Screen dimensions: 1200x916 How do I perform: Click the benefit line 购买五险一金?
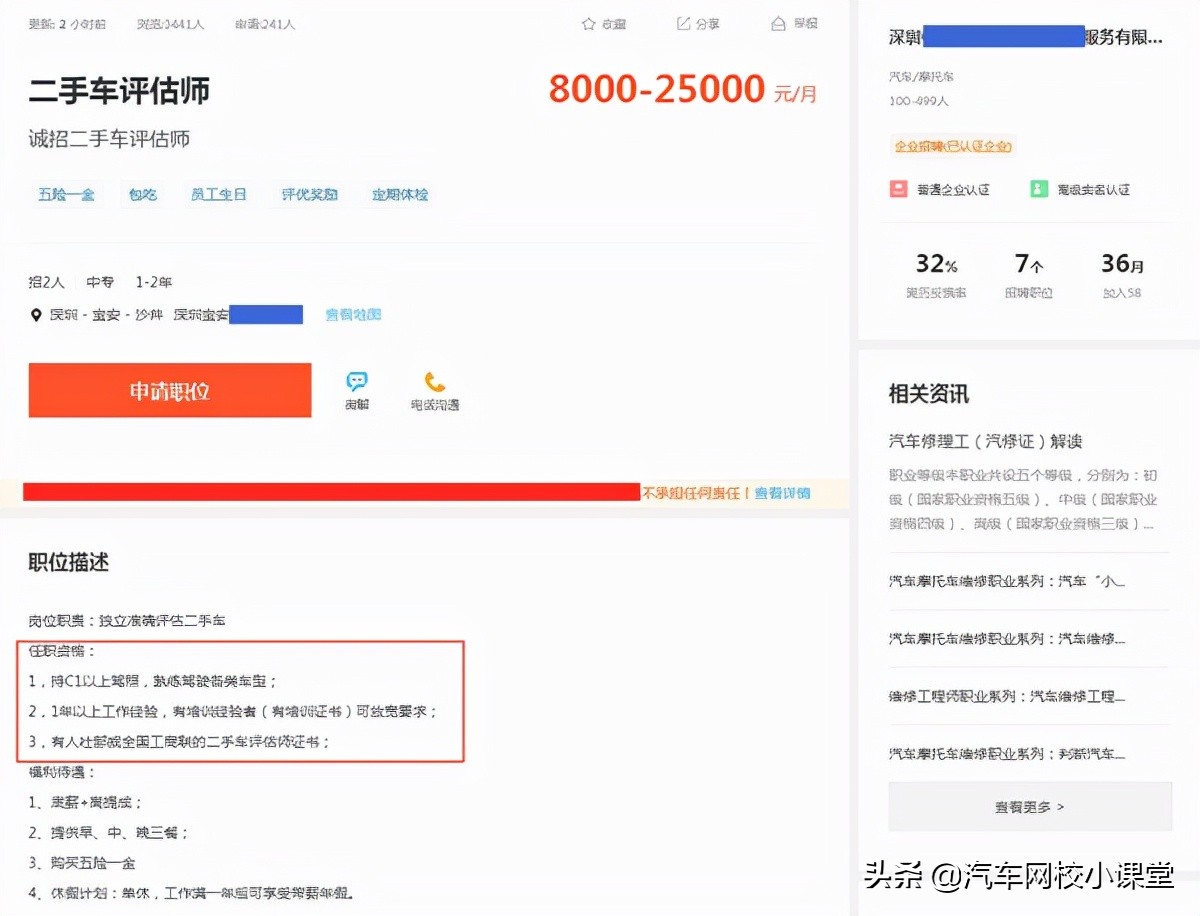(x=82, y=862)
